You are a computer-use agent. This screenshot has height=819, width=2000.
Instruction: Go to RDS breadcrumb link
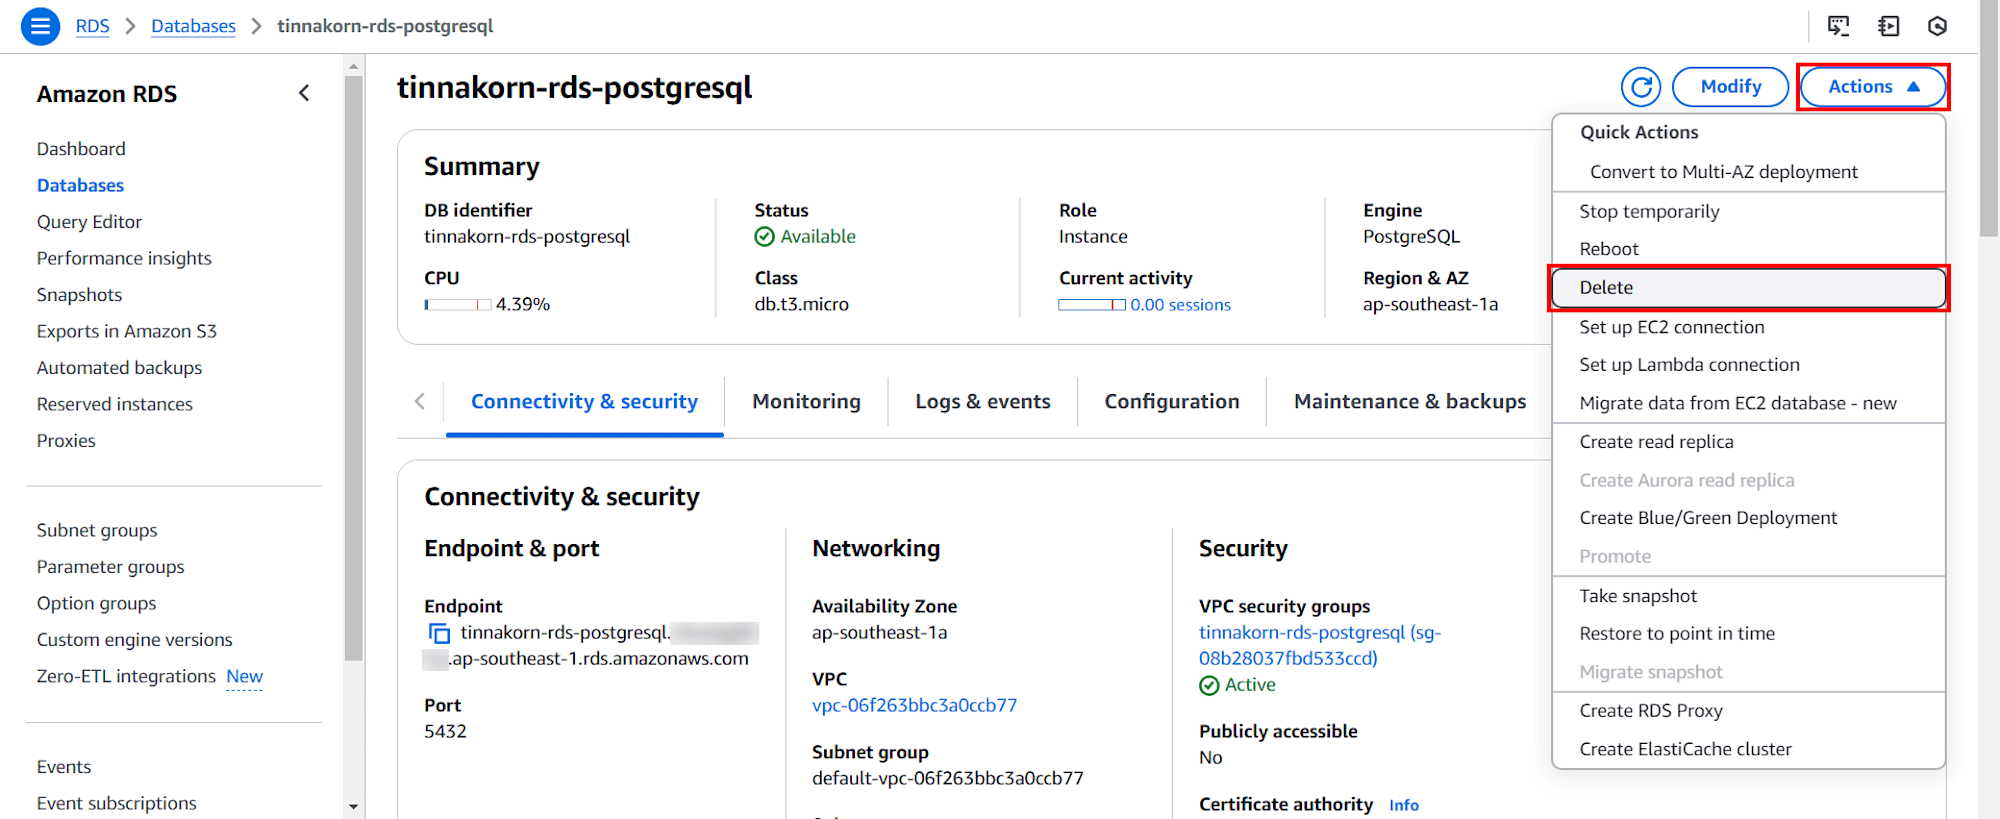tap(92, 26)
